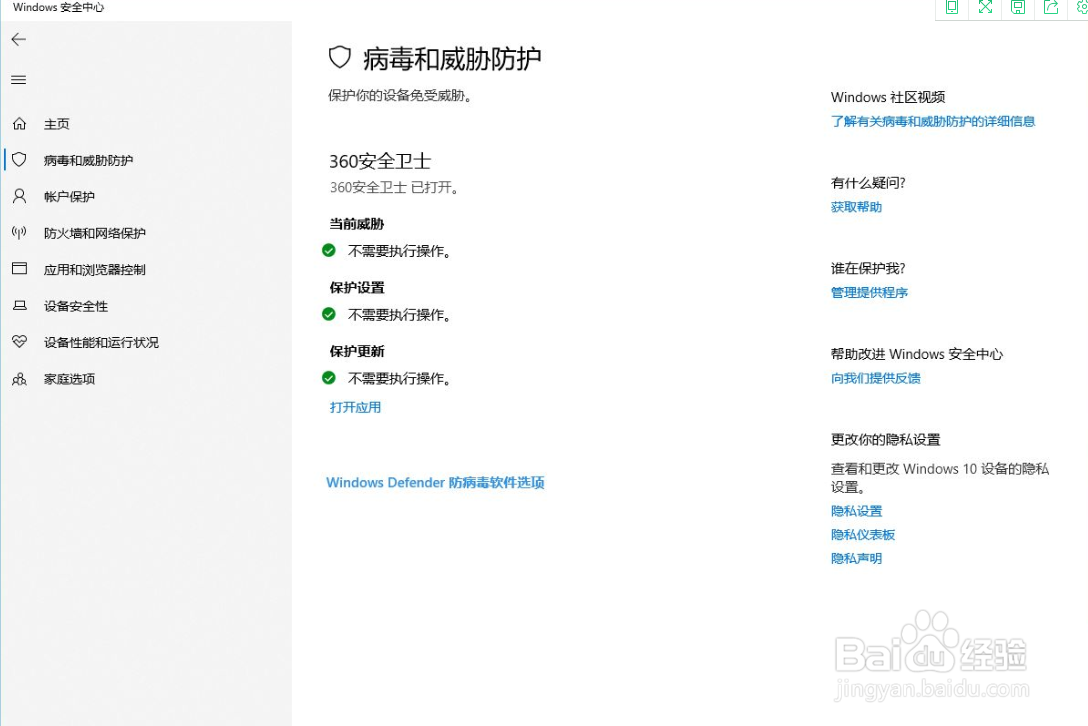The image size is (1088, 726).
Task: Click the 获取帮助 link
Action: [x=856, y=207]
